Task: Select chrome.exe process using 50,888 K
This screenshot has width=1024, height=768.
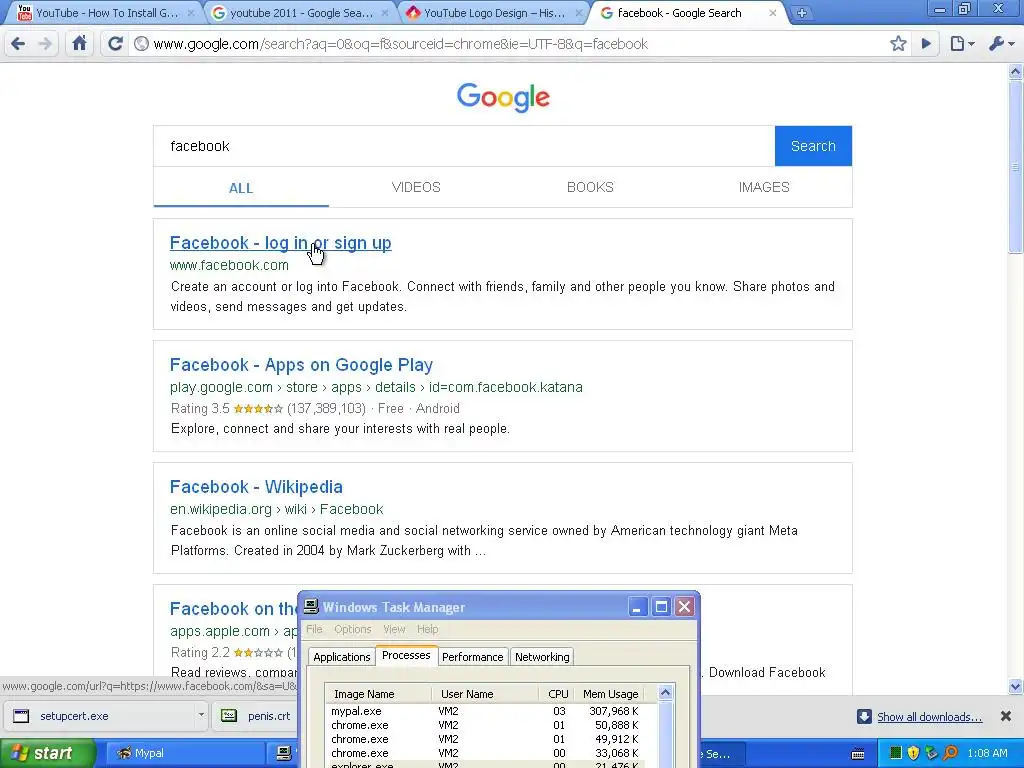Action: [485, 726]
